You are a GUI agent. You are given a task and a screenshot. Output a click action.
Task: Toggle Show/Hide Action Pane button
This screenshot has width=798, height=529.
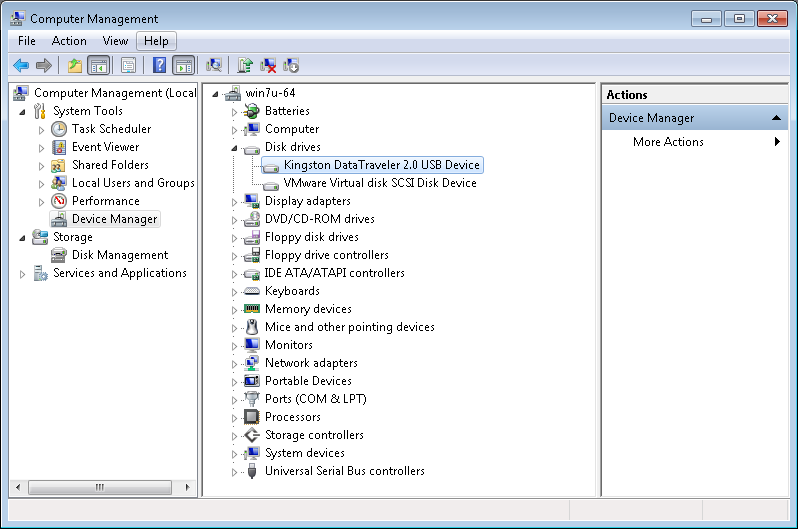tap(183, 65)
